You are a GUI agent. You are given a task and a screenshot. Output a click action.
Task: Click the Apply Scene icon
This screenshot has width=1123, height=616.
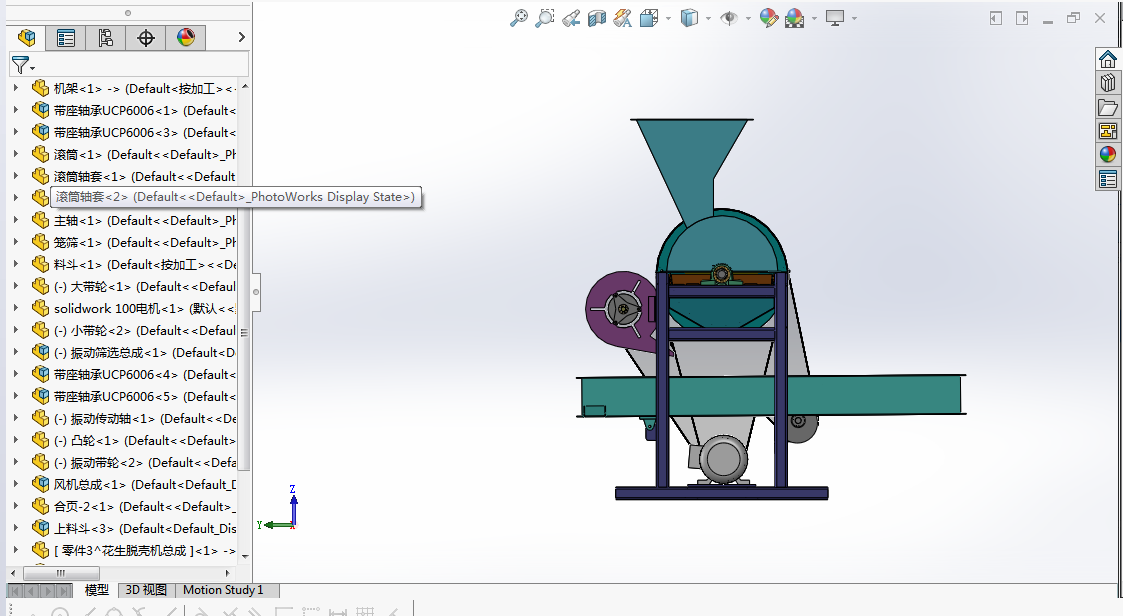coord(794,18)
